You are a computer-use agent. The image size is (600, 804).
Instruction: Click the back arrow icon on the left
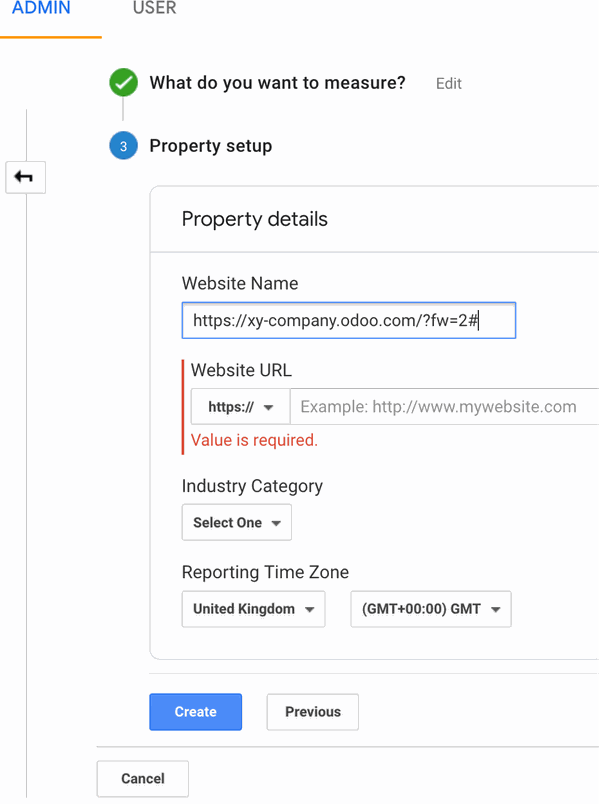25,177
